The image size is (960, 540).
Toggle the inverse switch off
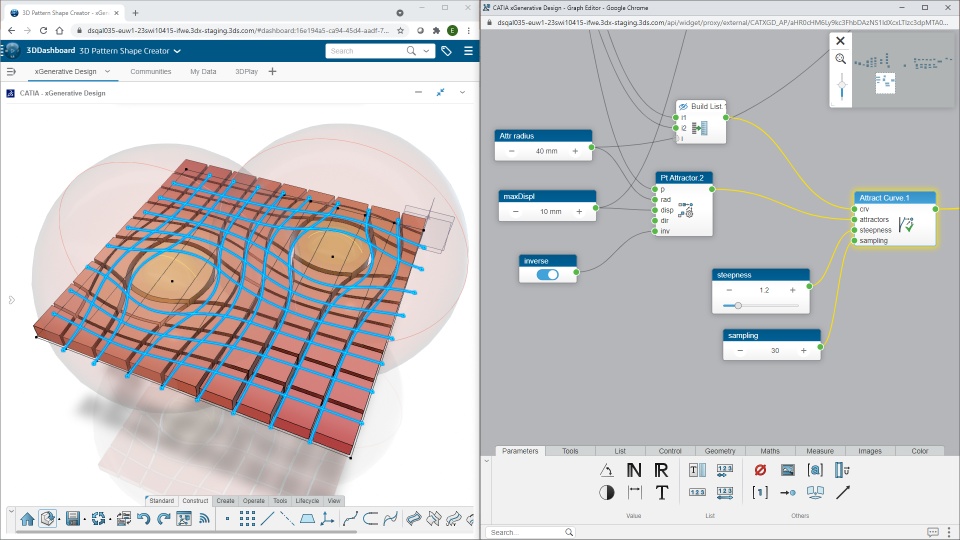coord(547,274)
